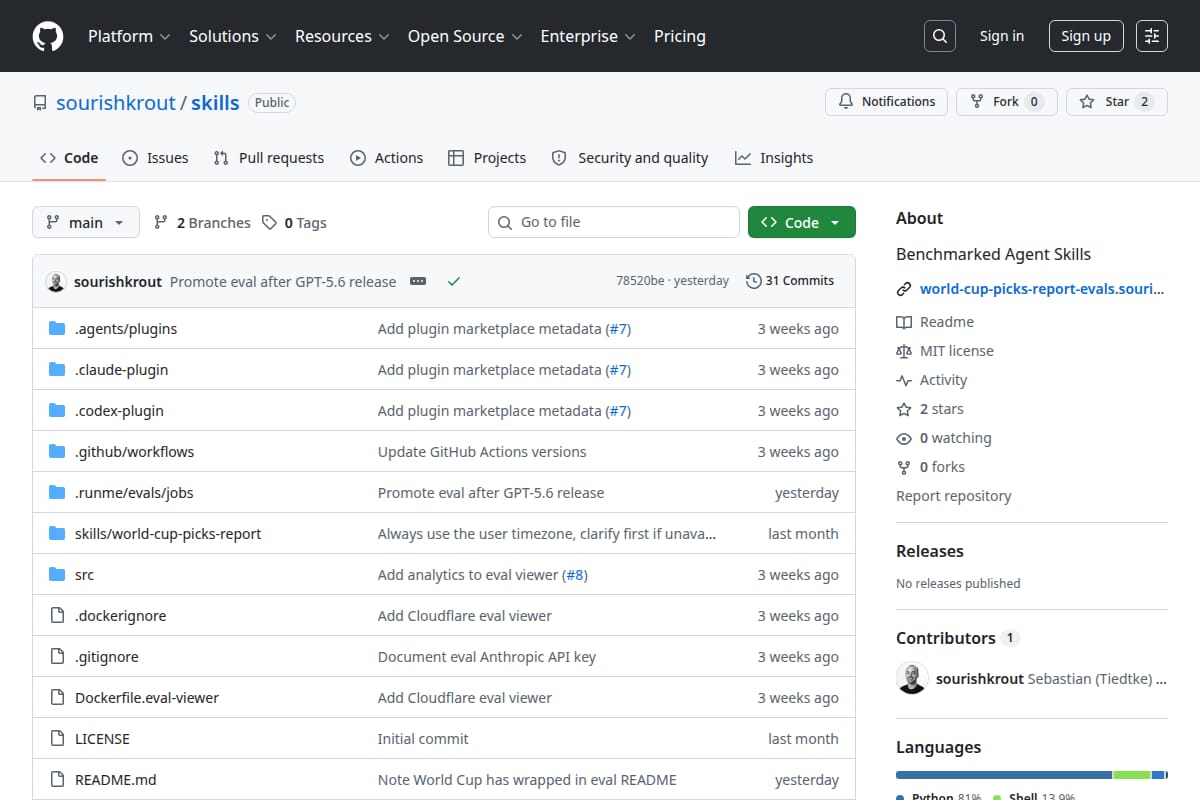Image resolution: width=1200 pixels, height=800 pixels.
Task: Click the bell Notifications button
Action: (886, 102)
